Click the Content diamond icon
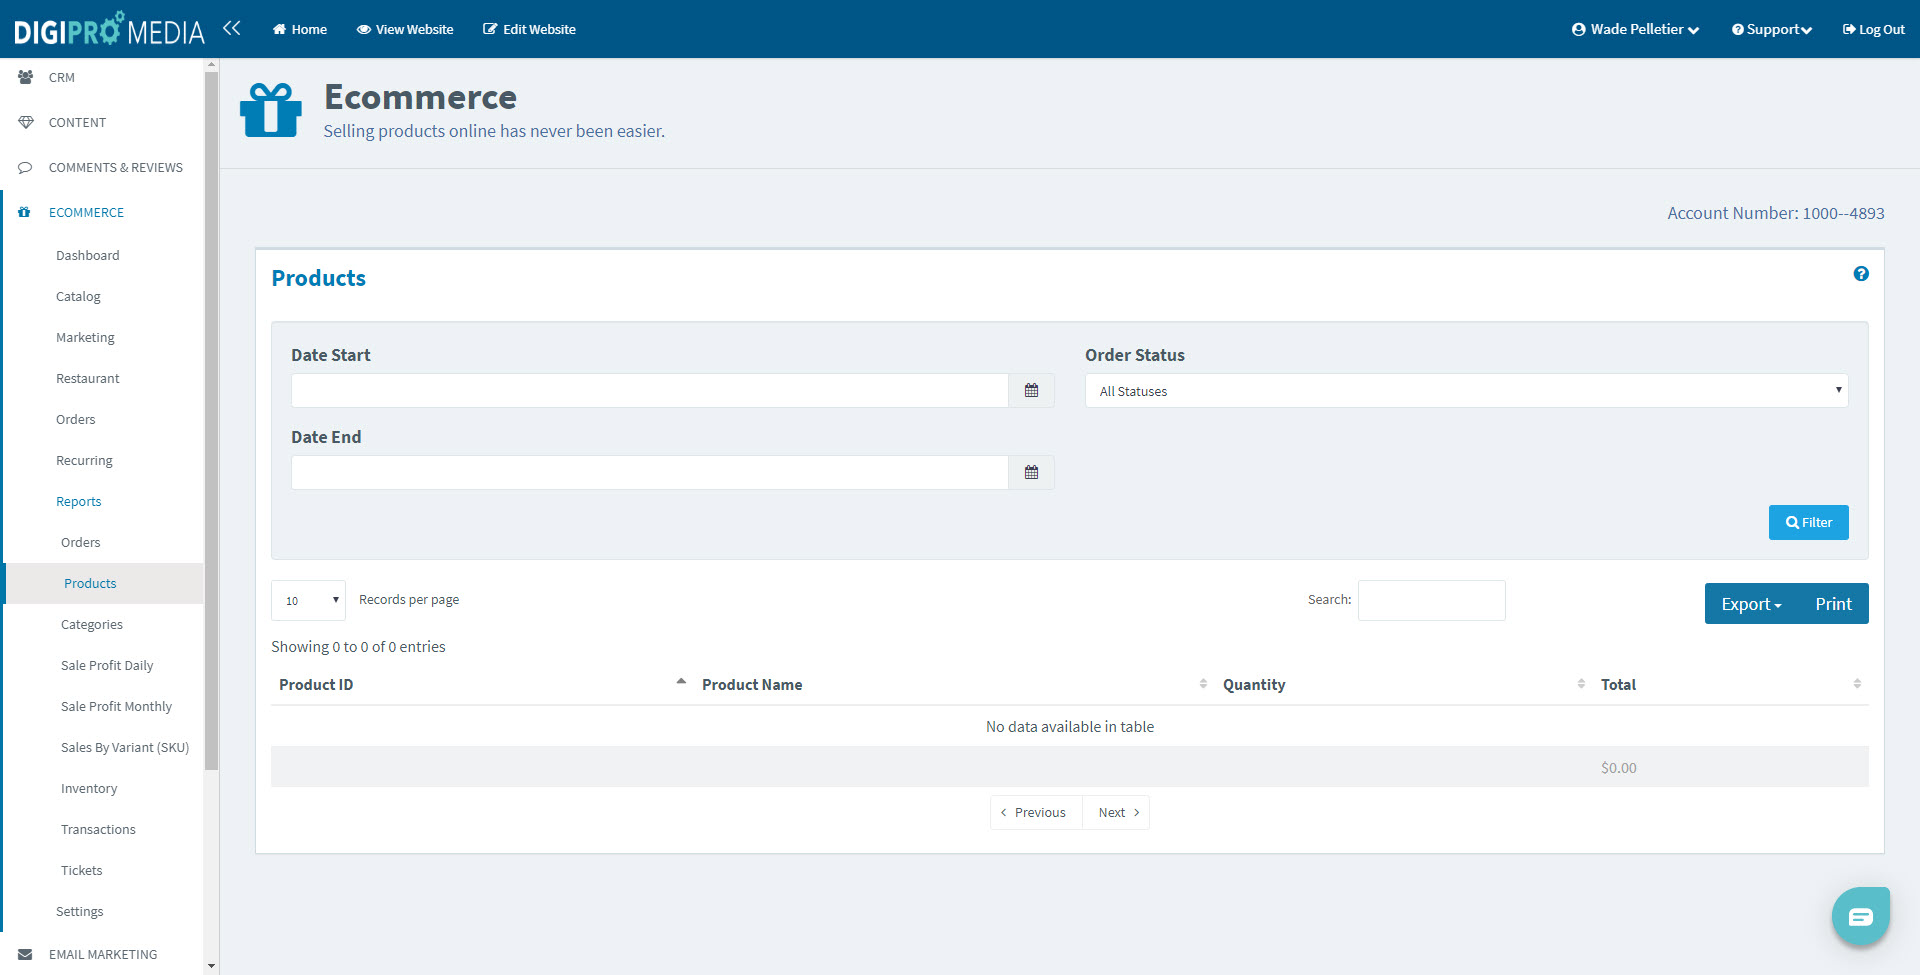The image size is (1920, 975). (26, 122)
